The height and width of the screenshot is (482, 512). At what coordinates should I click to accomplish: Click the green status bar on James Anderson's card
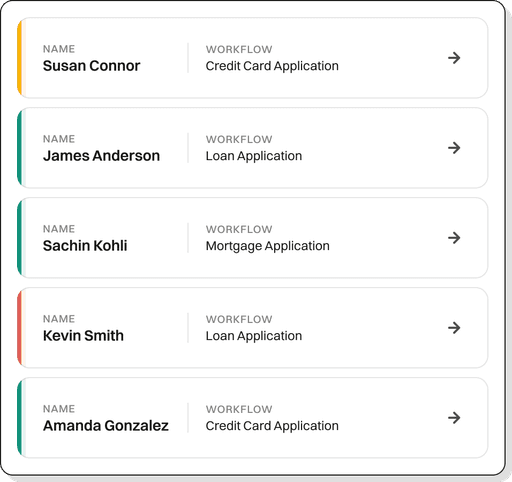pos(20,148)
